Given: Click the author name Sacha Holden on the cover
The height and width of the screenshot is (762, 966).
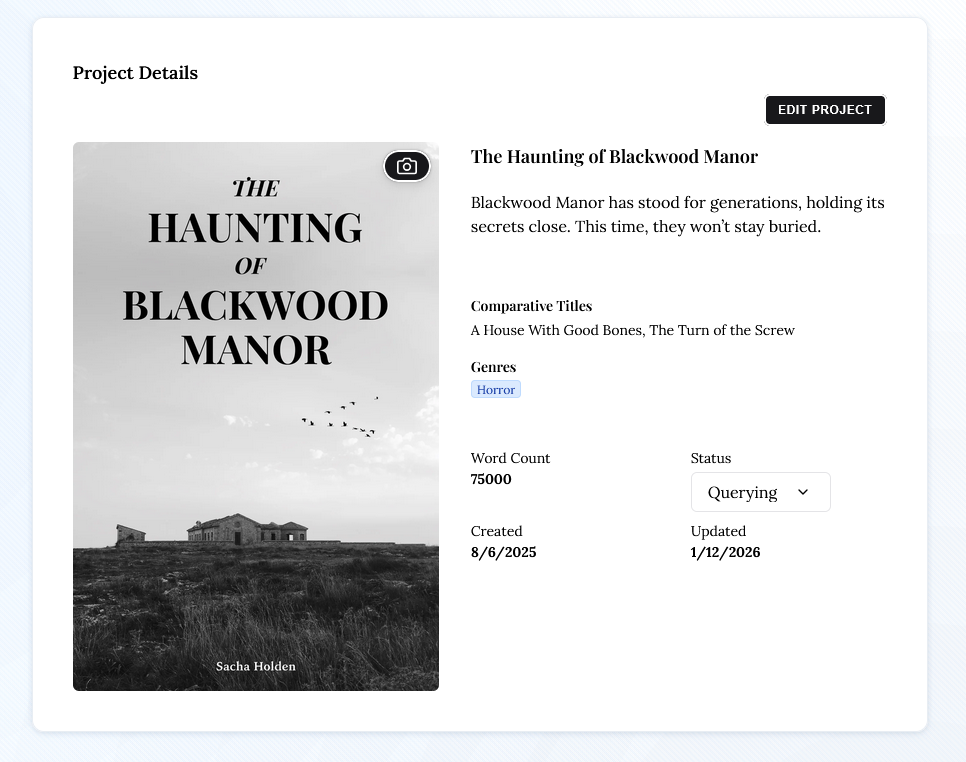Looking at the screenshot, I should 256,666.
